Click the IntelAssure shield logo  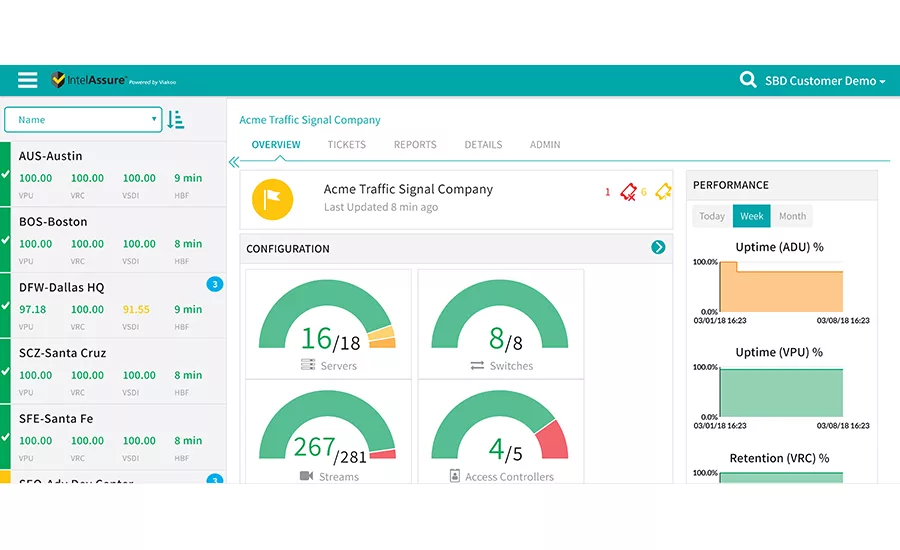(x=57, y=80)
